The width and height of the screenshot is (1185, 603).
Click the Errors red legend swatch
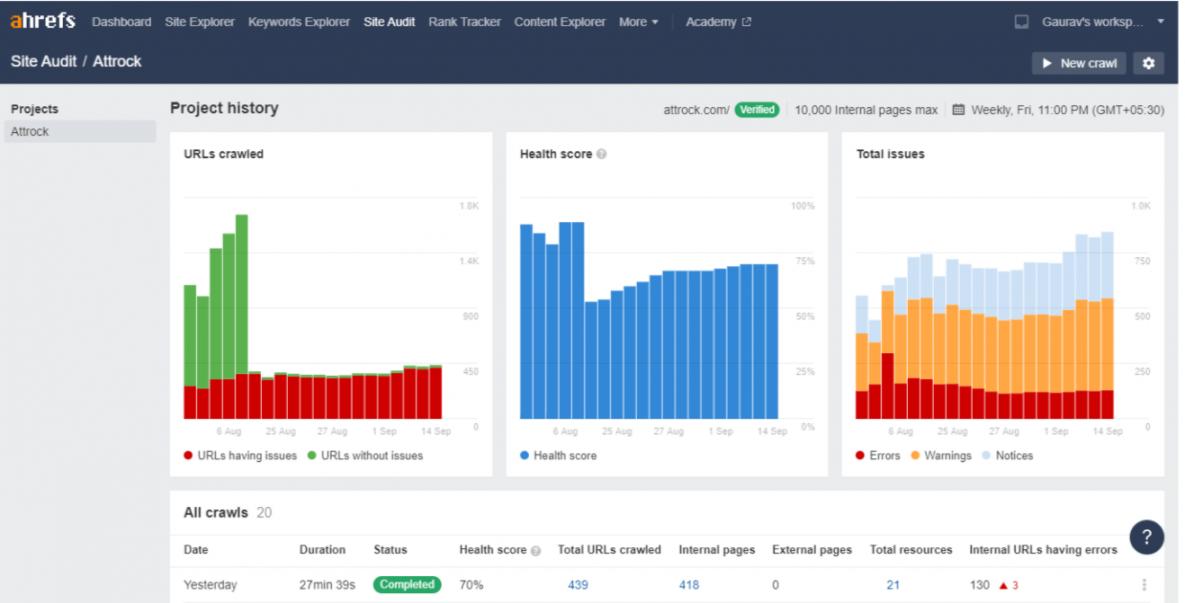pos(861,456)
